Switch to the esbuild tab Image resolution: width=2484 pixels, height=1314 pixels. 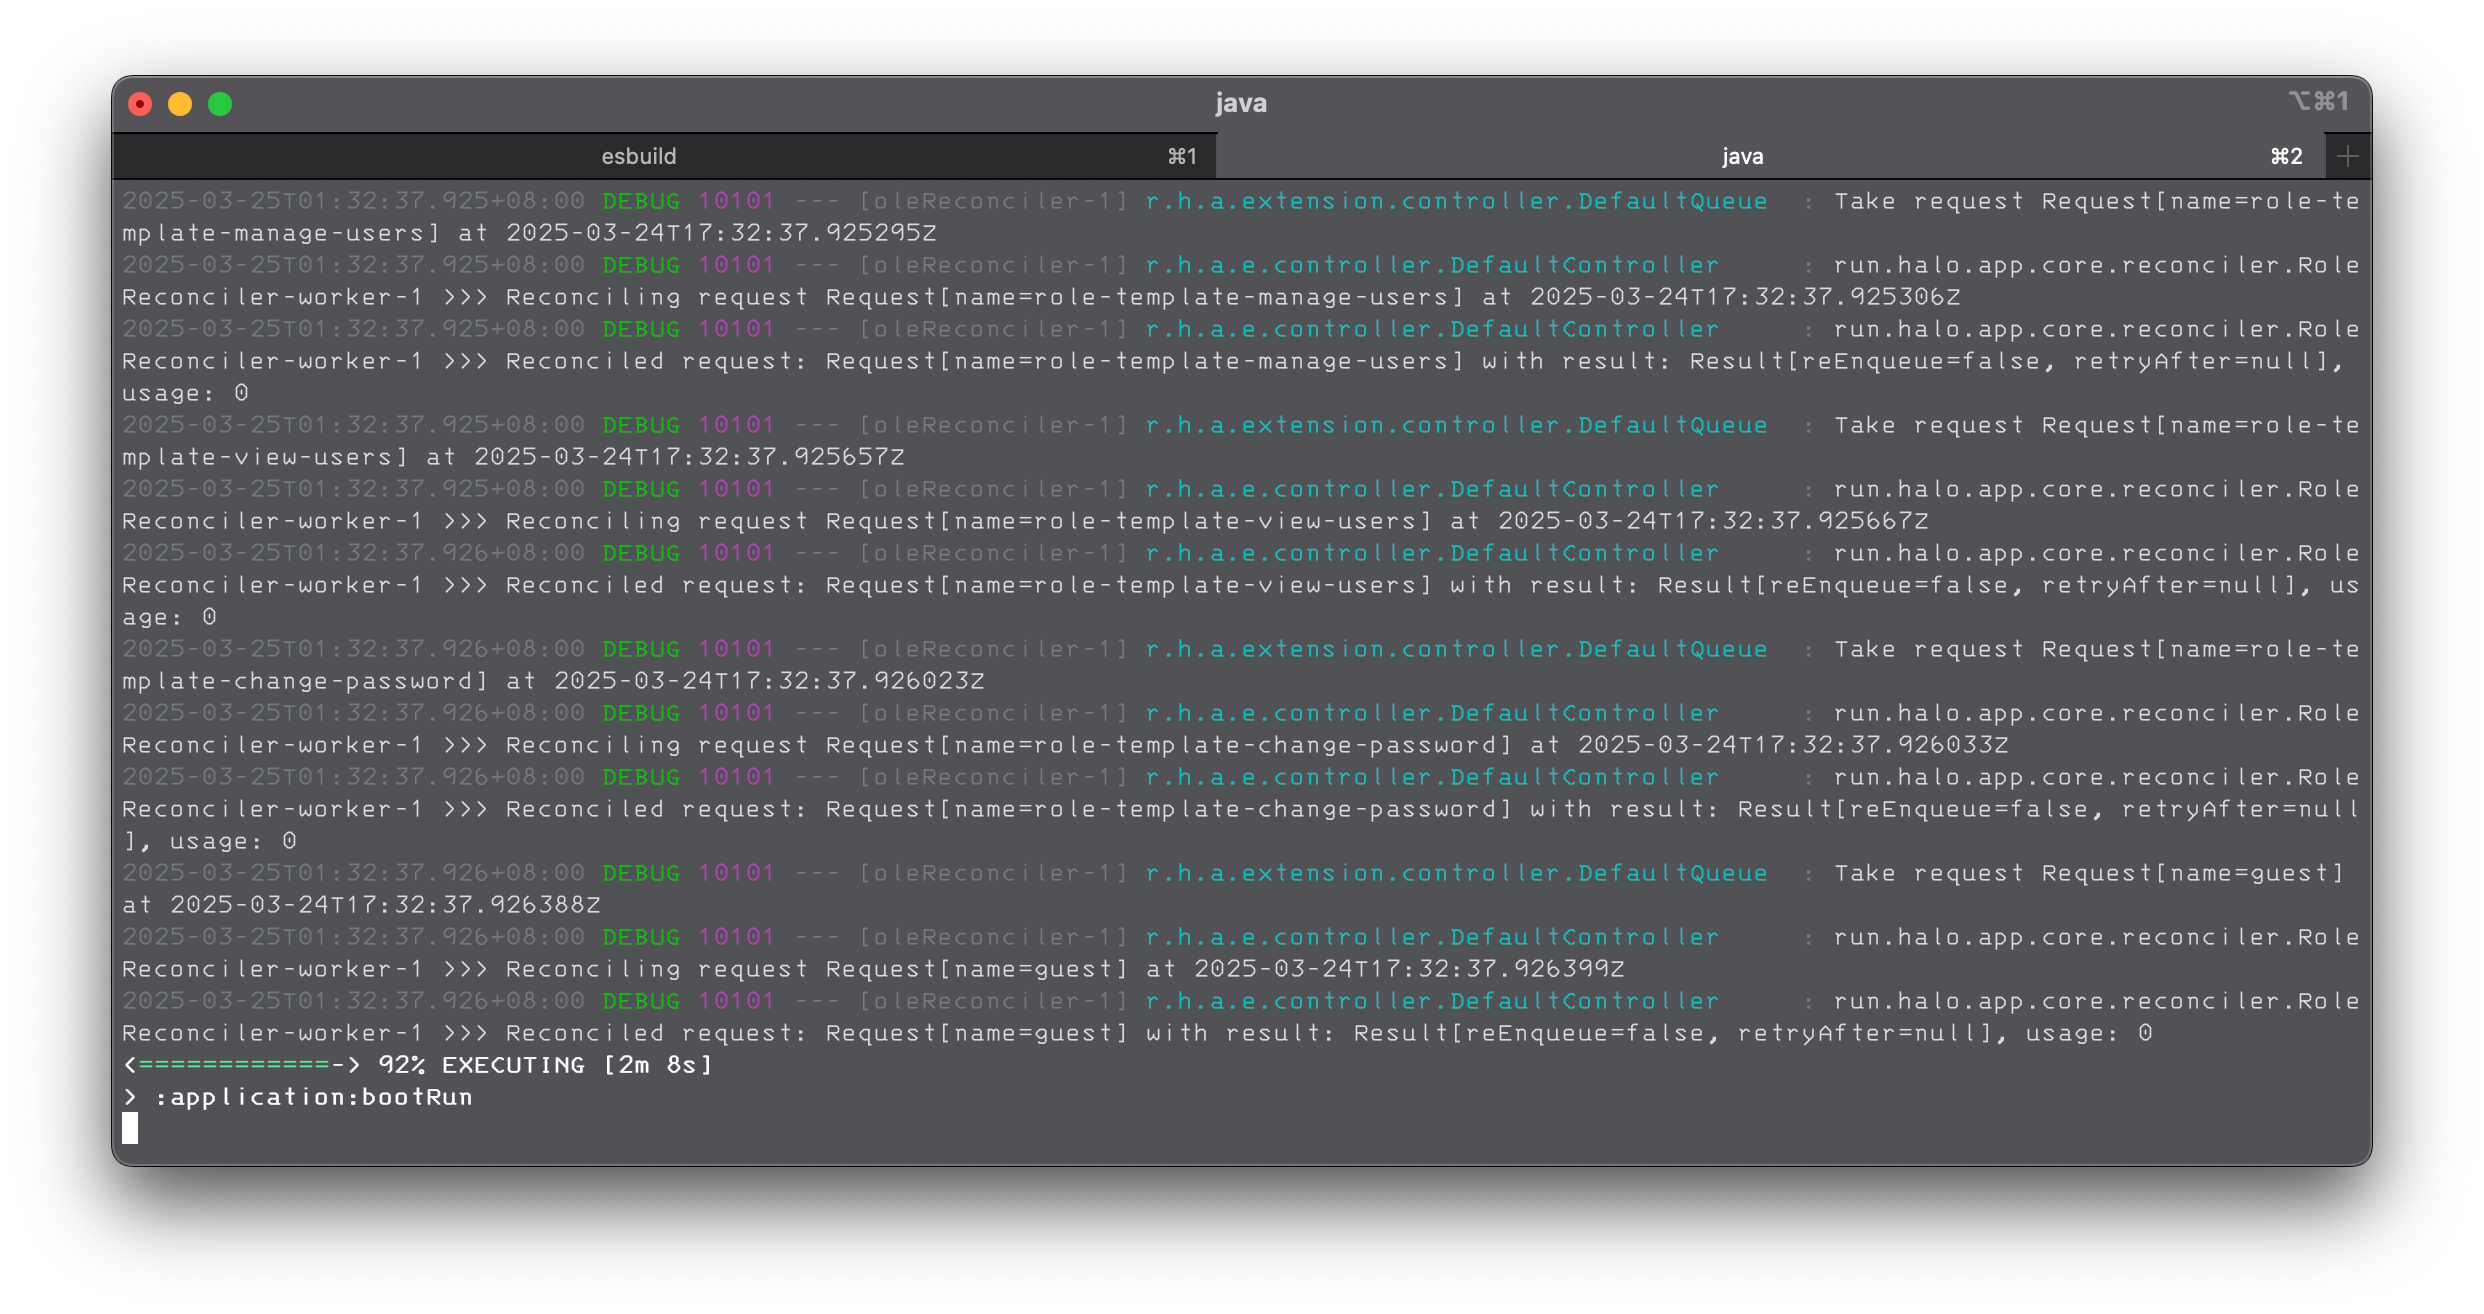pyautogui.click(x=638, y=156)
